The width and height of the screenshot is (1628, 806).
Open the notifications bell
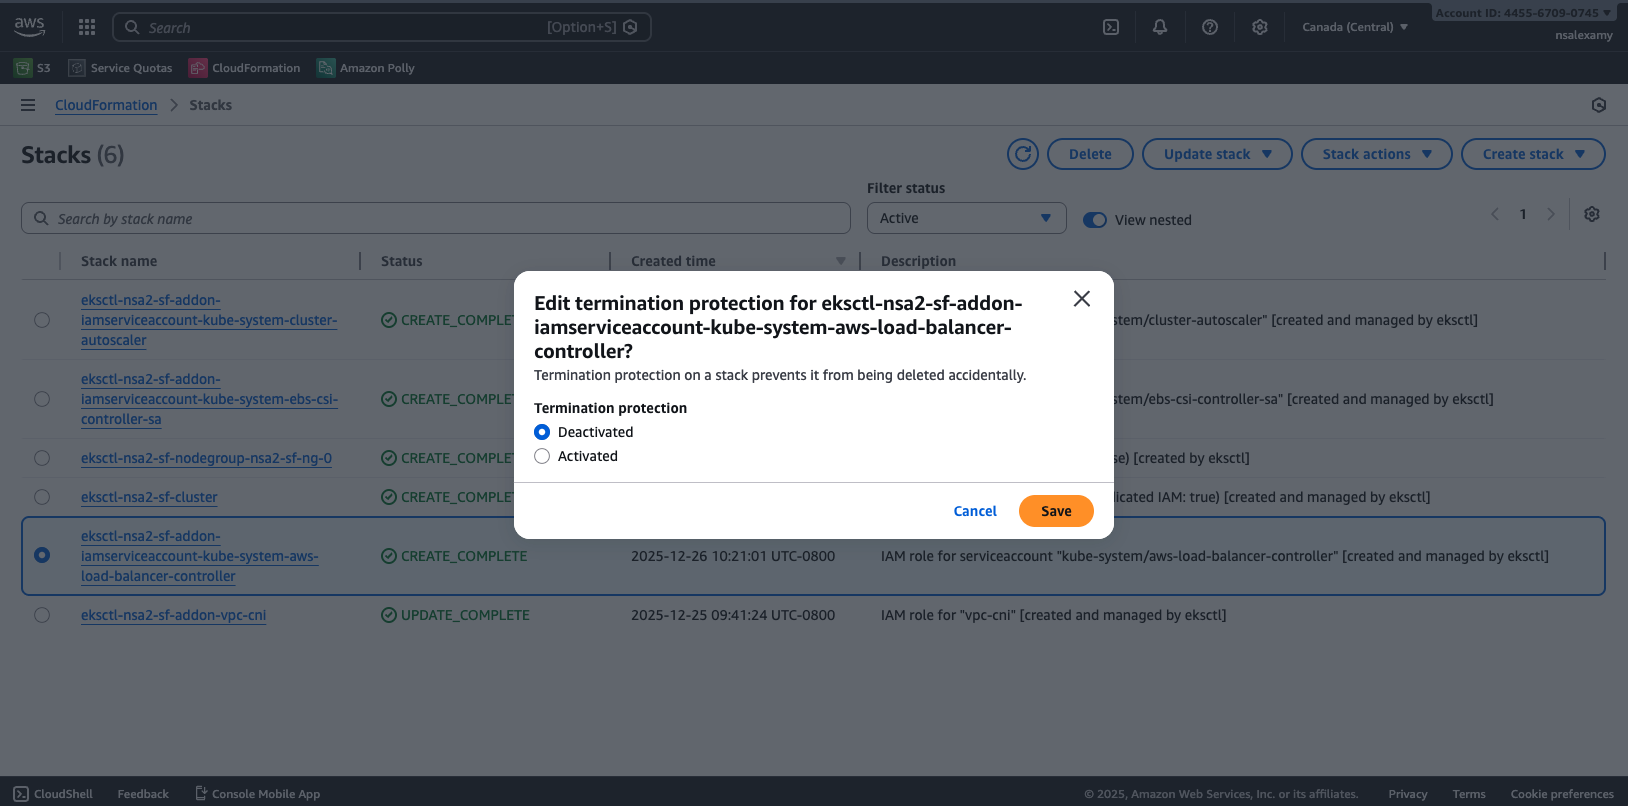point(1160,27)
